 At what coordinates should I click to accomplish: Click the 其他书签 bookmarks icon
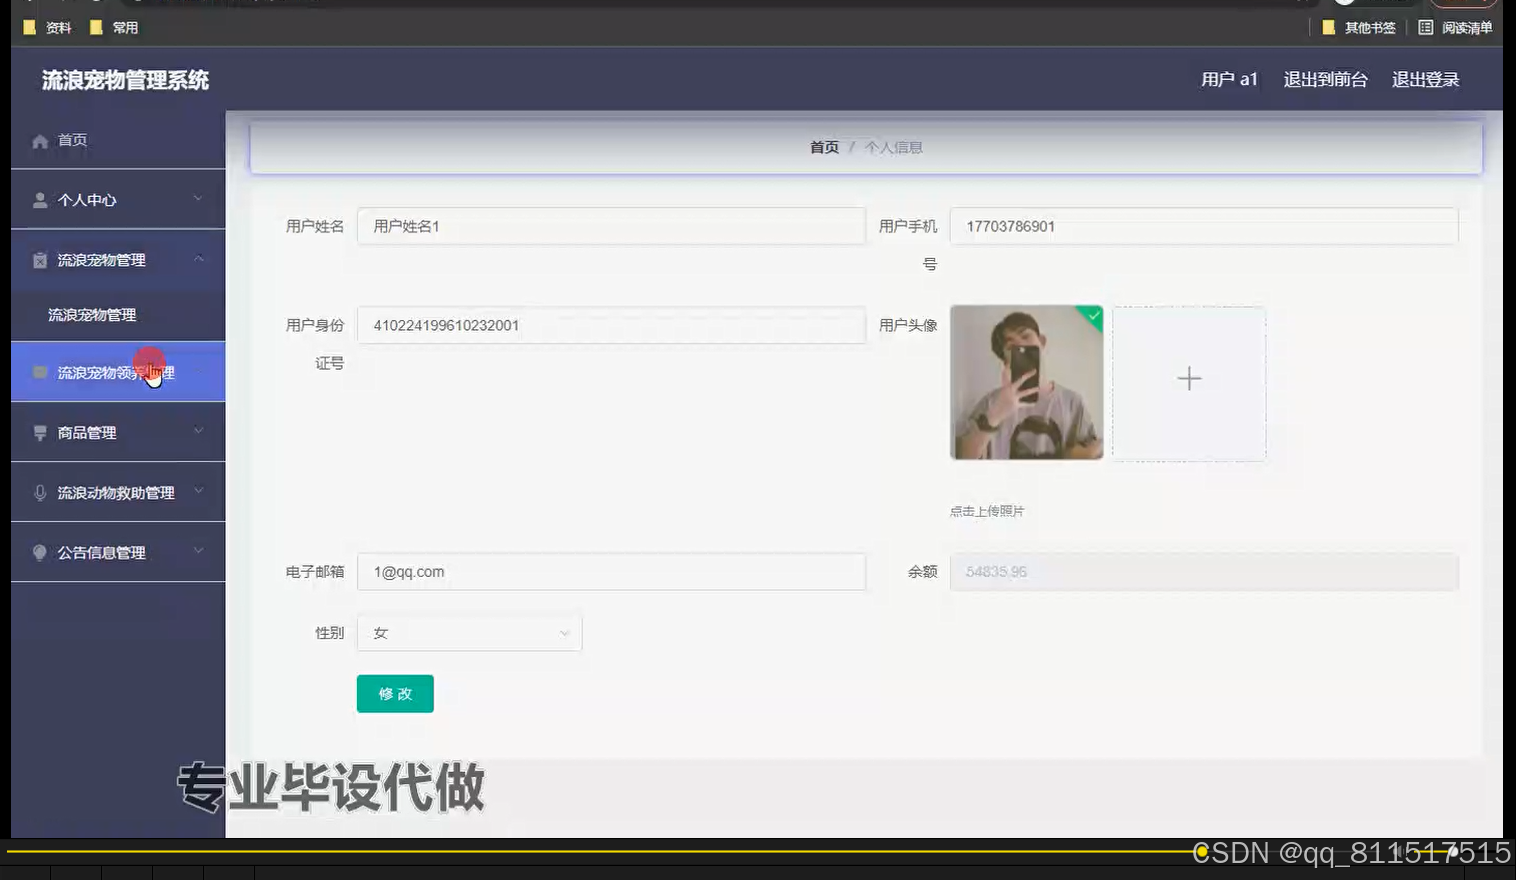(x=1329, y=27)
